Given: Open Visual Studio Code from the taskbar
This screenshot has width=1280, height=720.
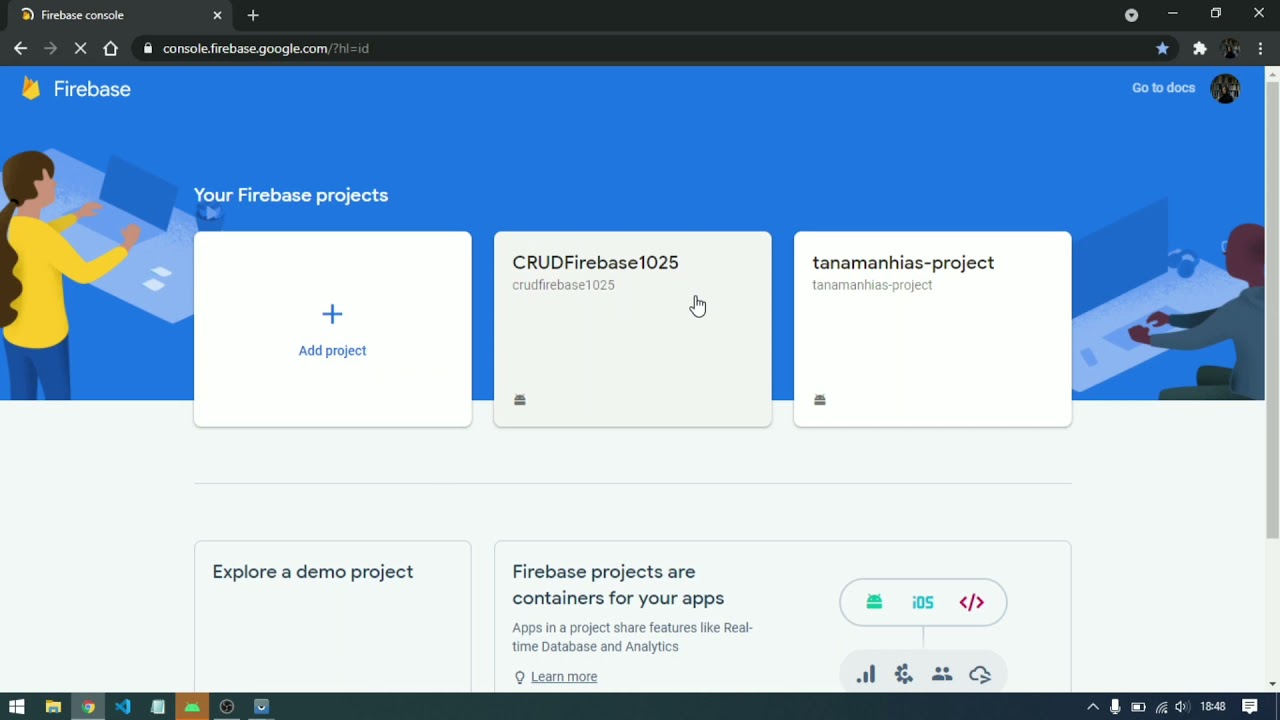Looking at the screenshot, I should tap(122, 706).
